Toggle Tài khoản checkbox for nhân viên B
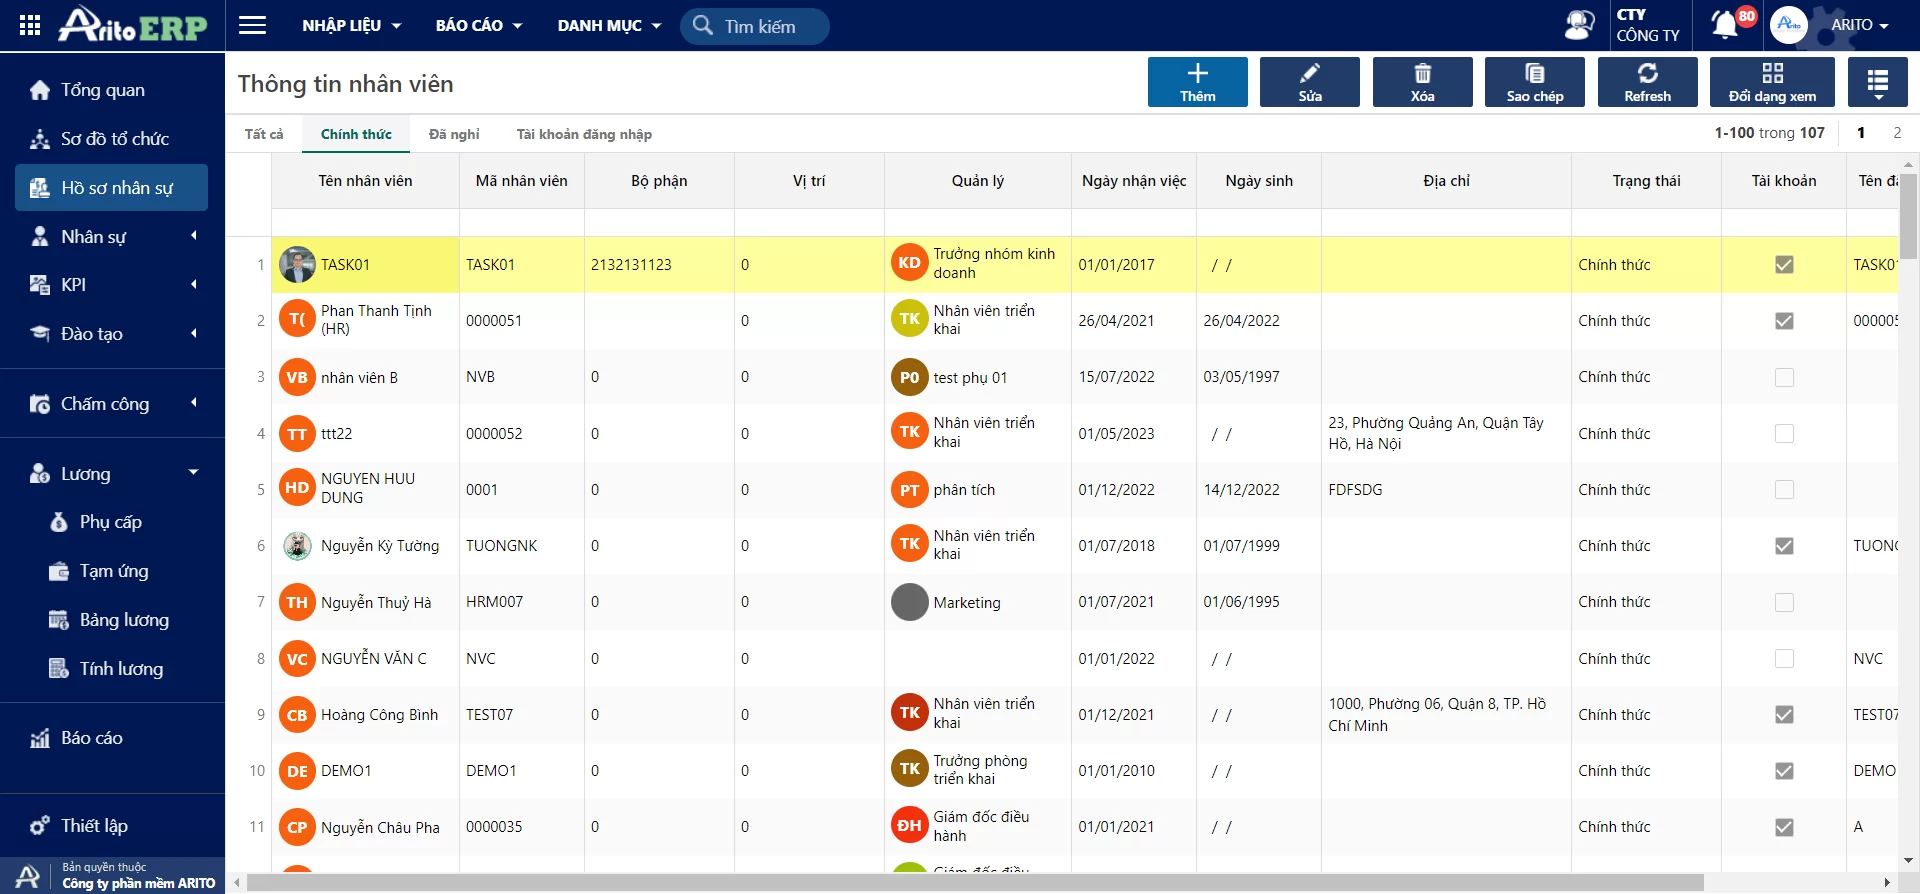The image size is (1920, 894). point(1784,378)
